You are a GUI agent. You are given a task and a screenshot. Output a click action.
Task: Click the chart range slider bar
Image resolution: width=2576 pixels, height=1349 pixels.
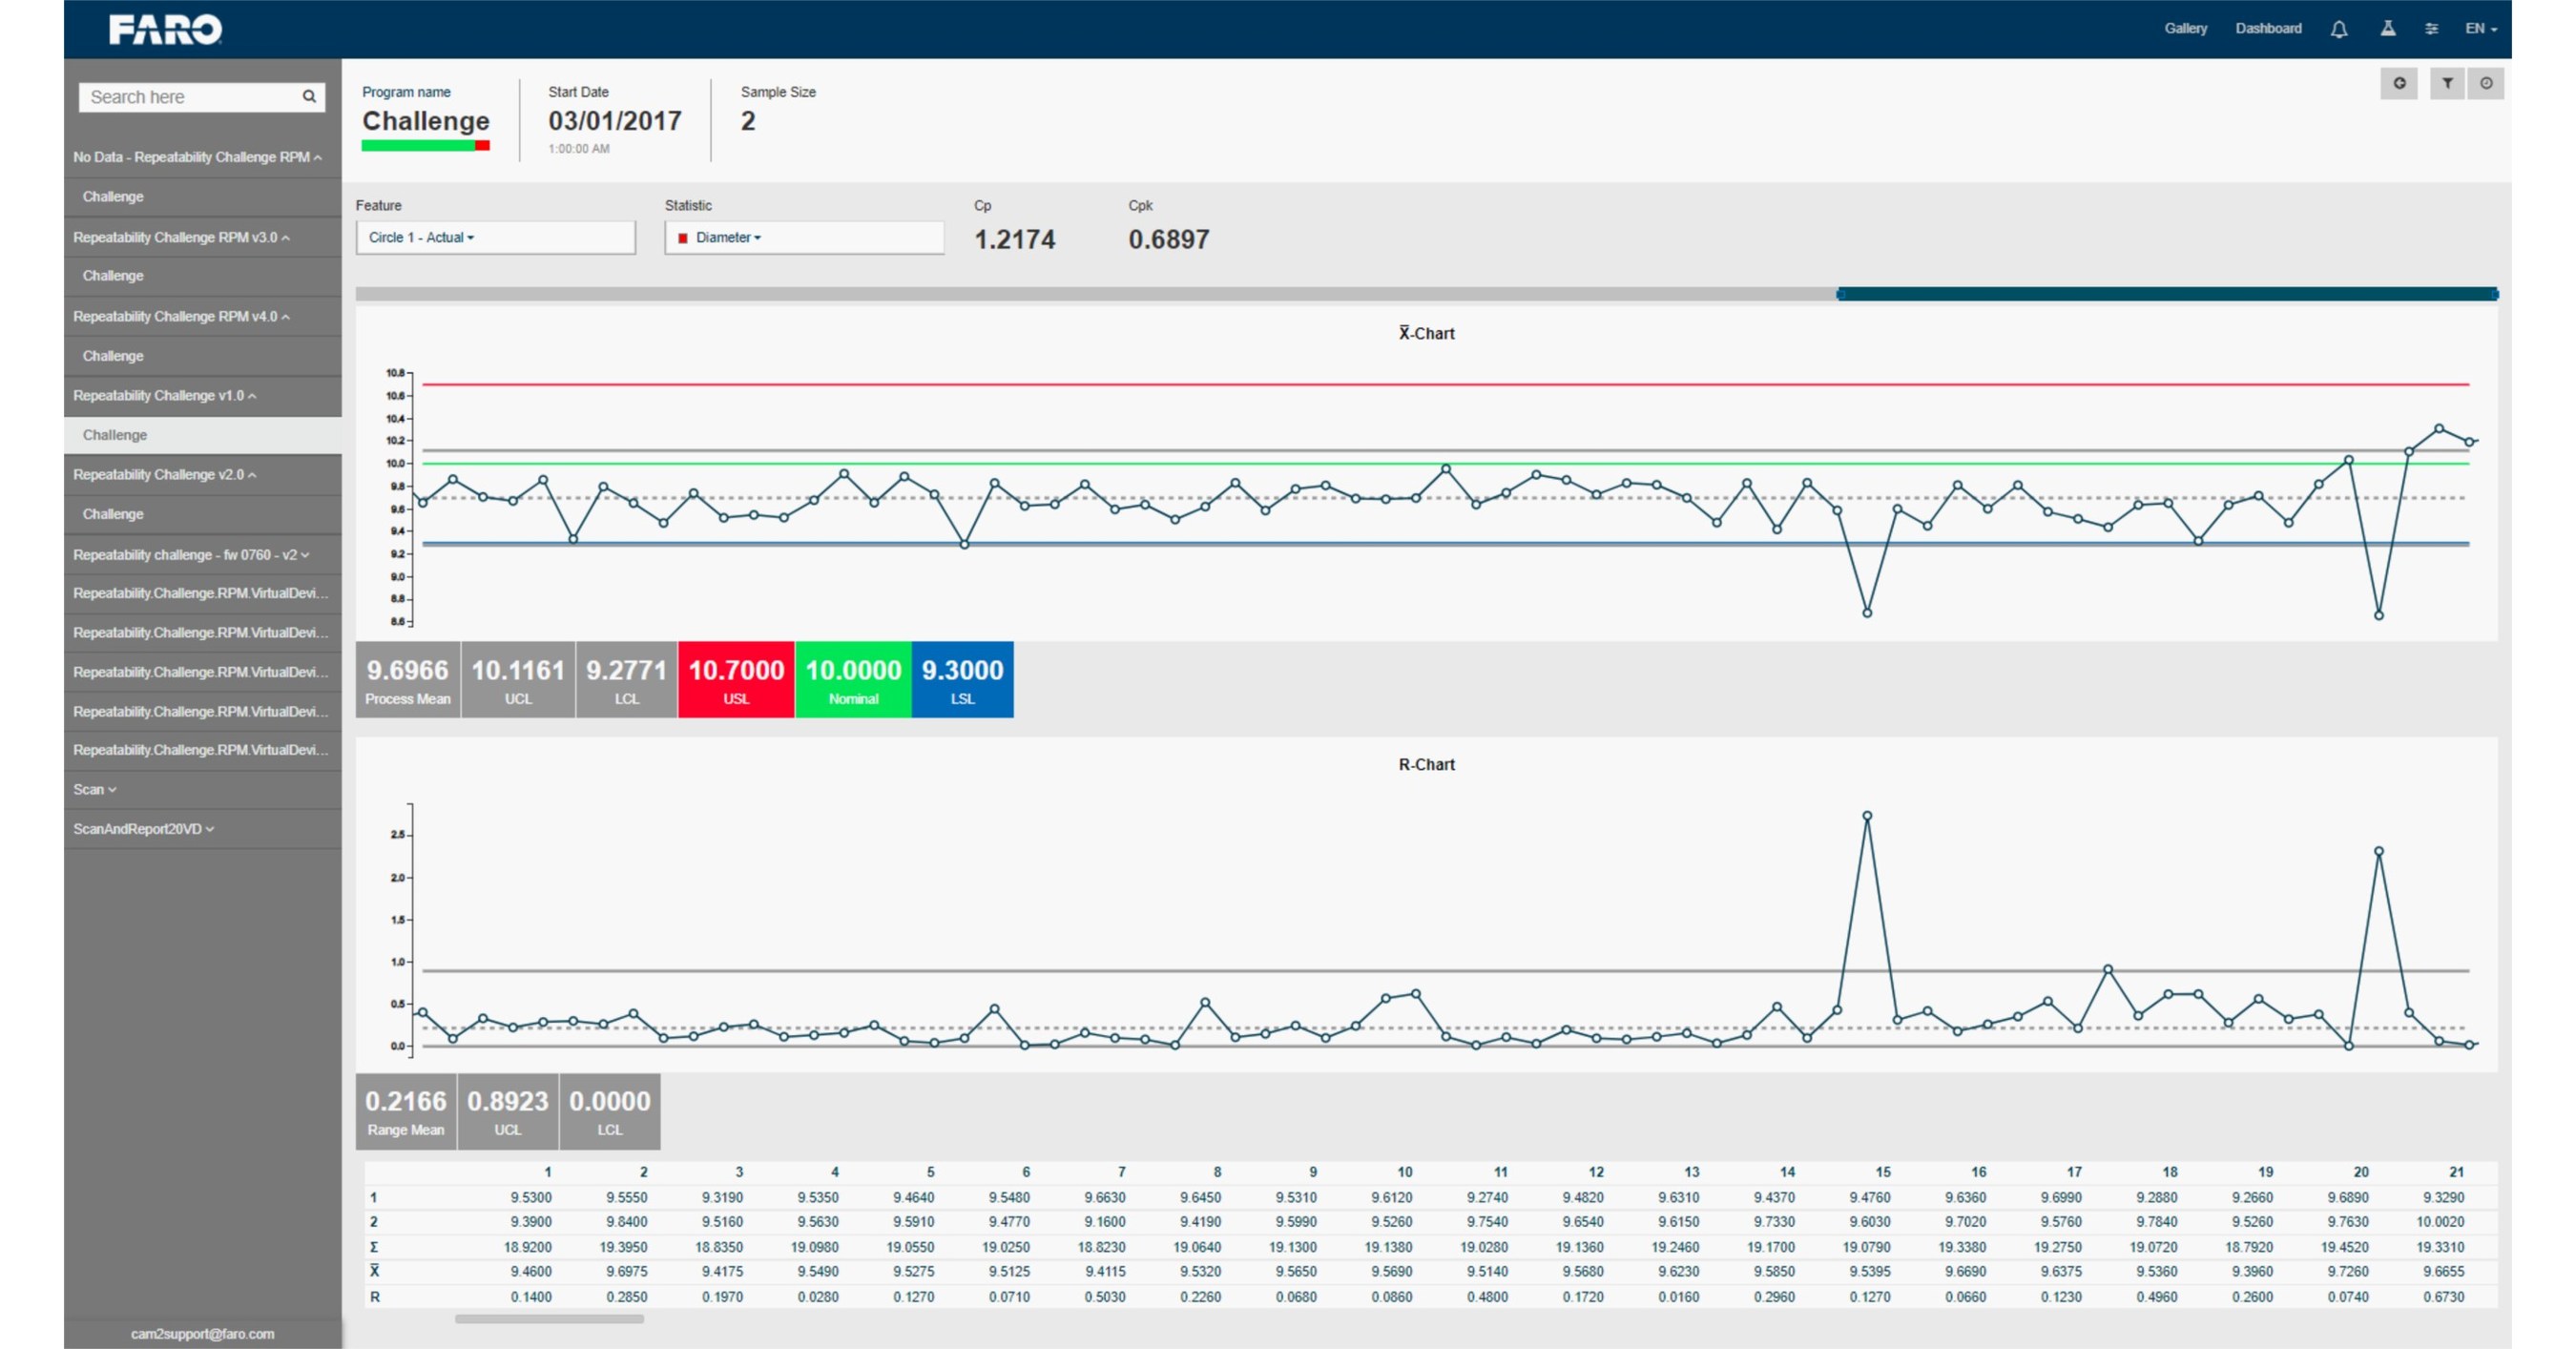pos(2166,294)
